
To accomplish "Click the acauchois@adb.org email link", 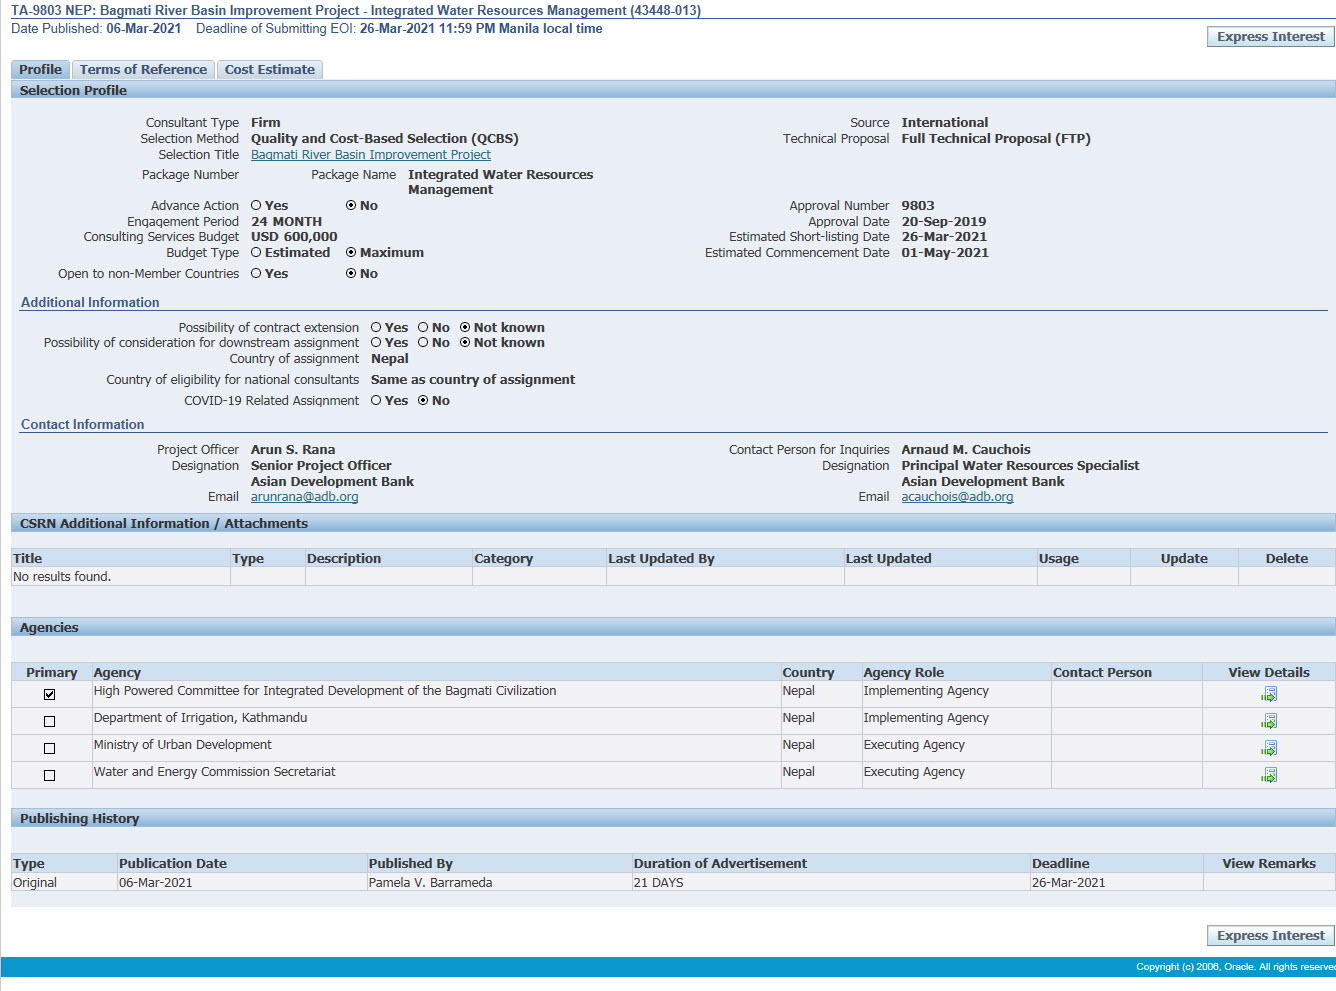I will pyautogui.click(x=957, y=497).
